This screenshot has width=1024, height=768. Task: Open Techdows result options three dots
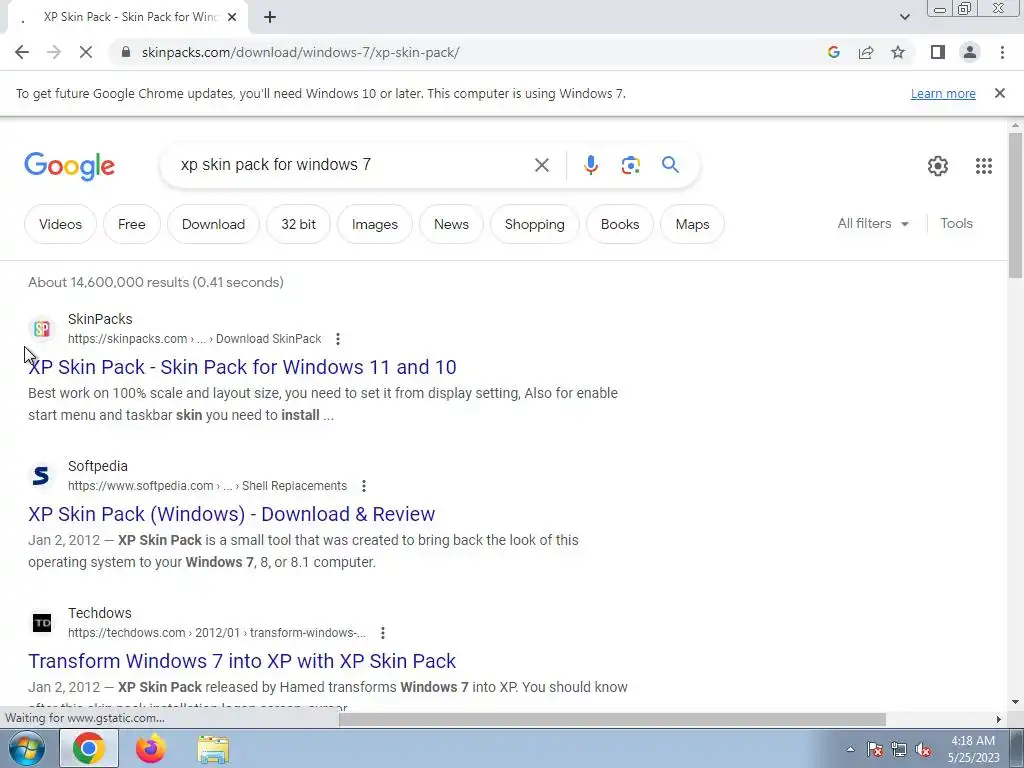point(383,633)
